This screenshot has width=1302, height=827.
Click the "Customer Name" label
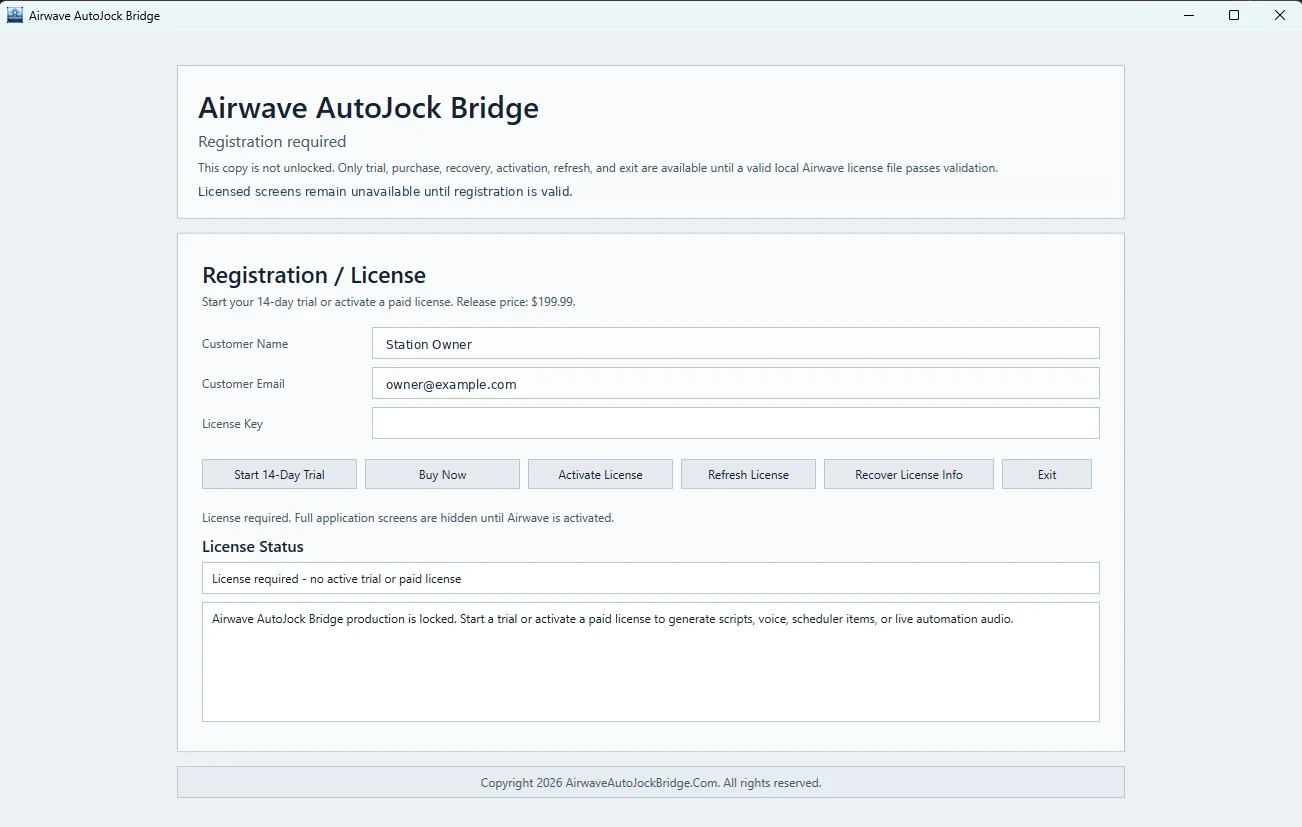[245, 344]
